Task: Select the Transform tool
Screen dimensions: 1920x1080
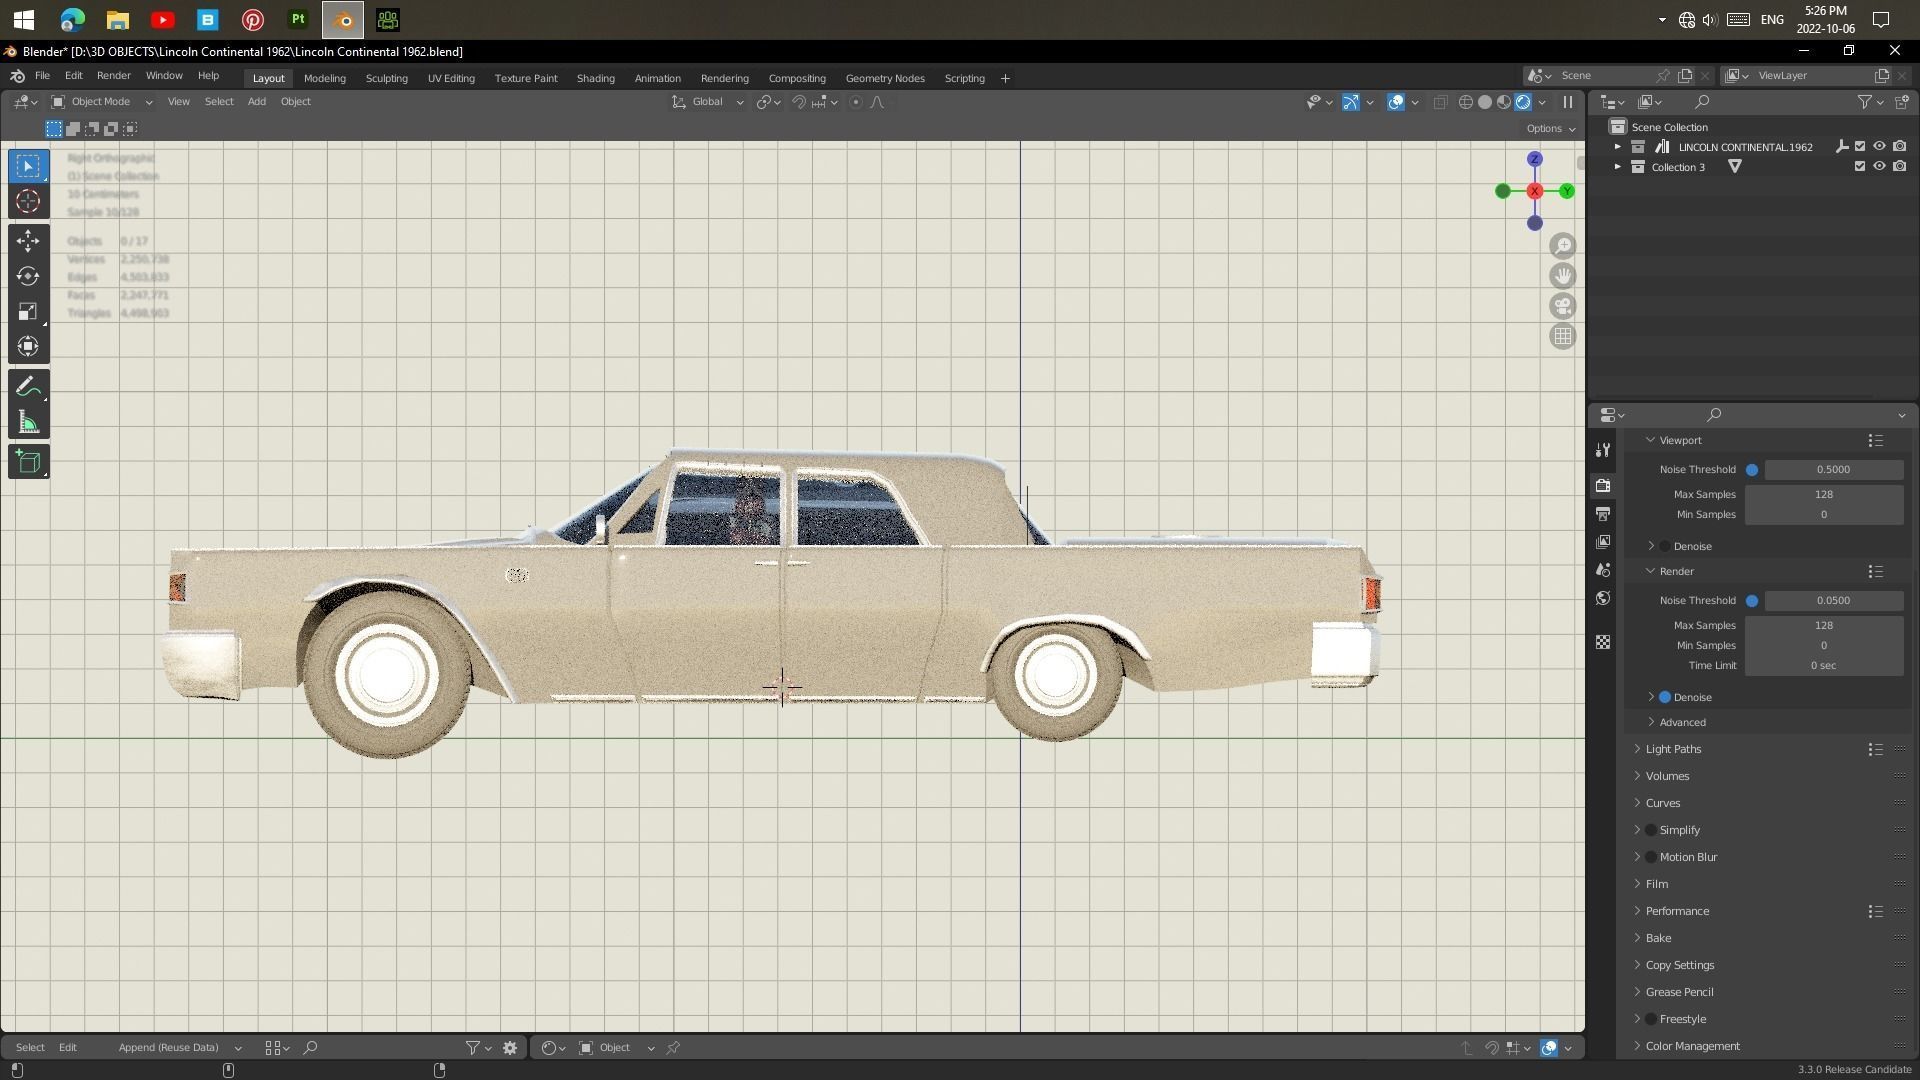Action: point(28,346)
